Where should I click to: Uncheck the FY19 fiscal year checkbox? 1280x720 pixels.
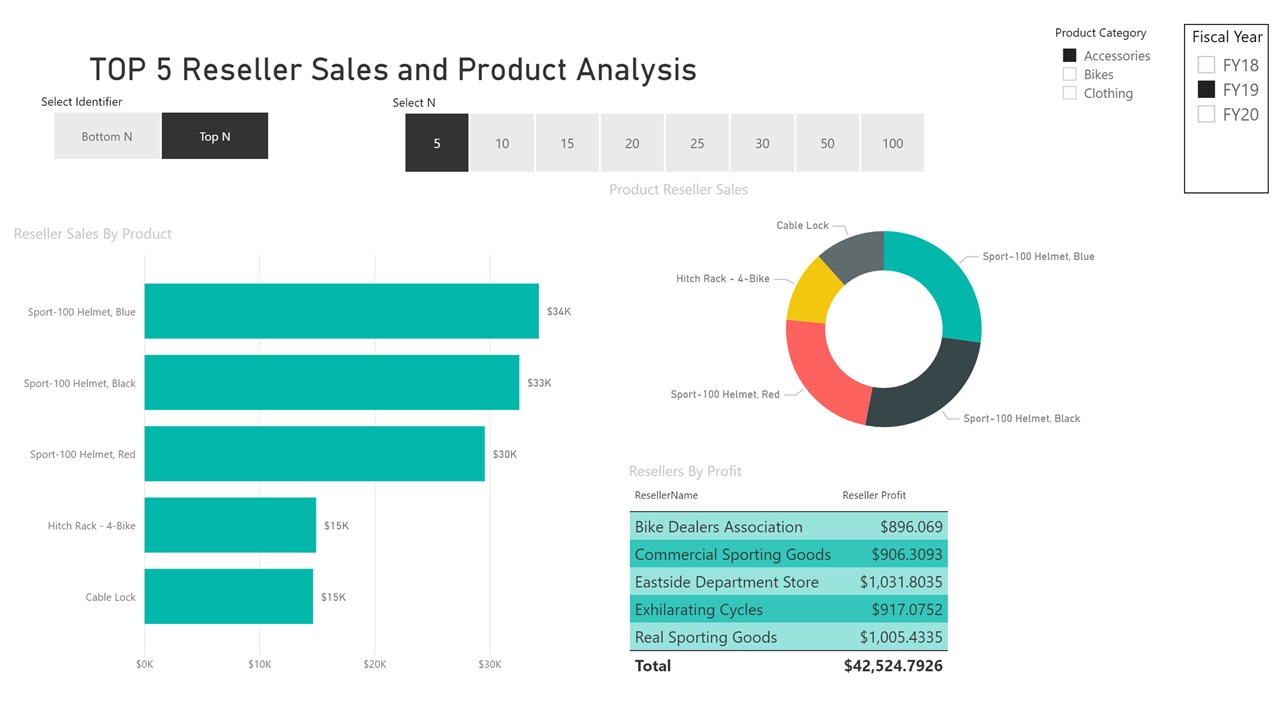(x=1206, y=89)
